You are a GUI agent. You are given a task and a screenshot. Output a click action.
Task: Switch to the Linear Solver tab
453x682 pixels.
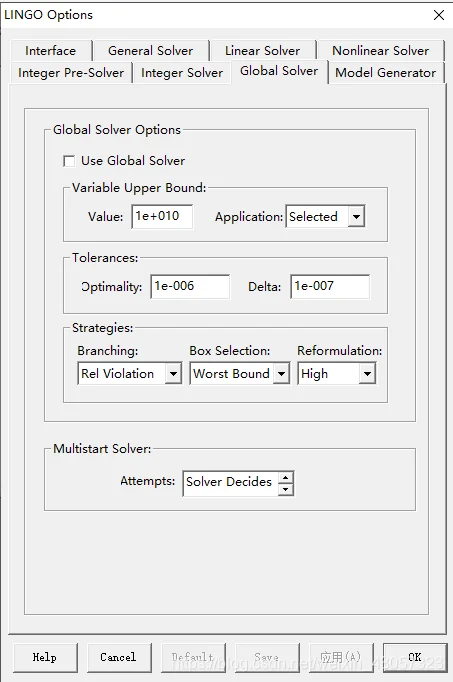263,51
